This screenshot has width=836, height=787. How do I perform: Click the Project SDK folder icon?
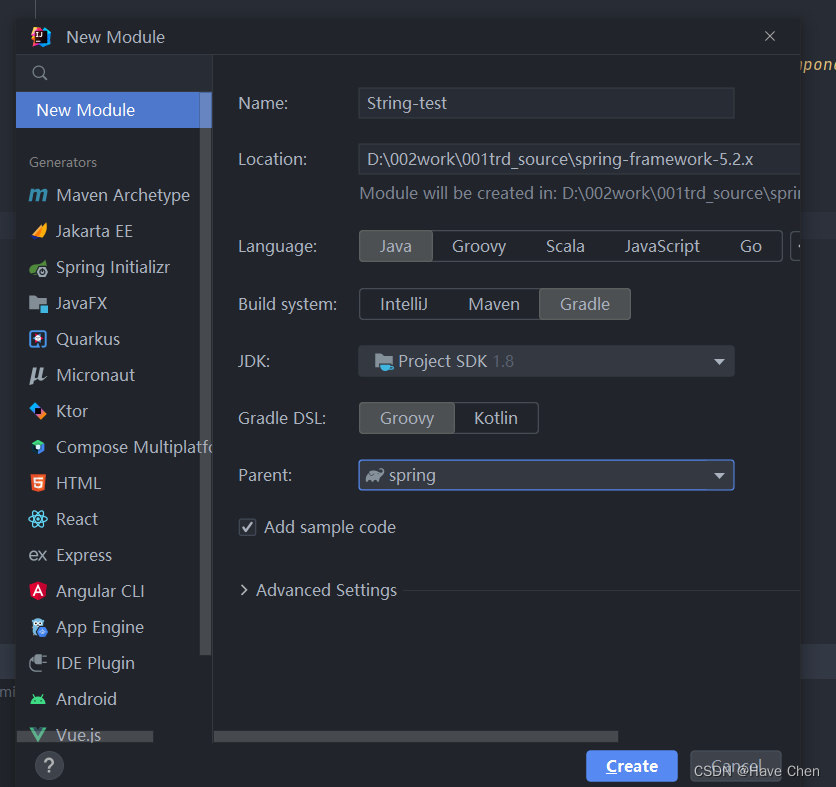(384, 362)
